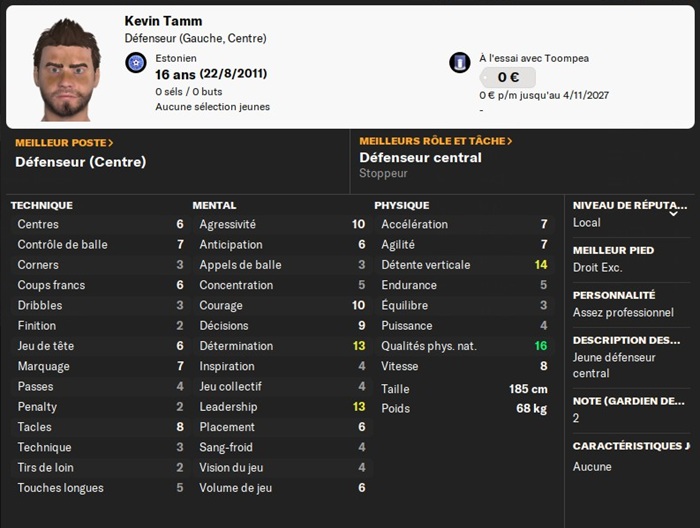The width and height of the screenshot is (700, 528).
Task: Select the Mental column header
Action: pyautogui.click(x=214, y=205)
